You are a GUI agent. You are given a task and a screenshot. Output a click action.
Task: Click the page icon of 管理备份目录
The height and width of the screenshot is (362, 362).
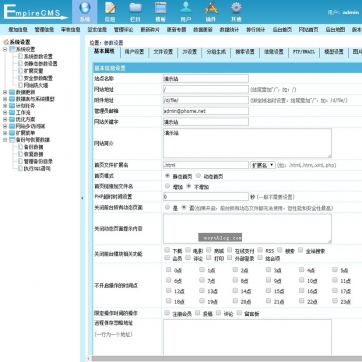coord(20,161)
